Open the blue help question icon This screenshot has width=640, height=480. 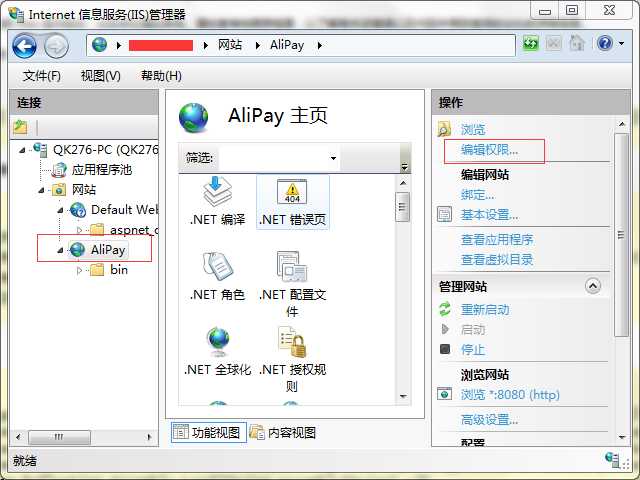(604, 43)
